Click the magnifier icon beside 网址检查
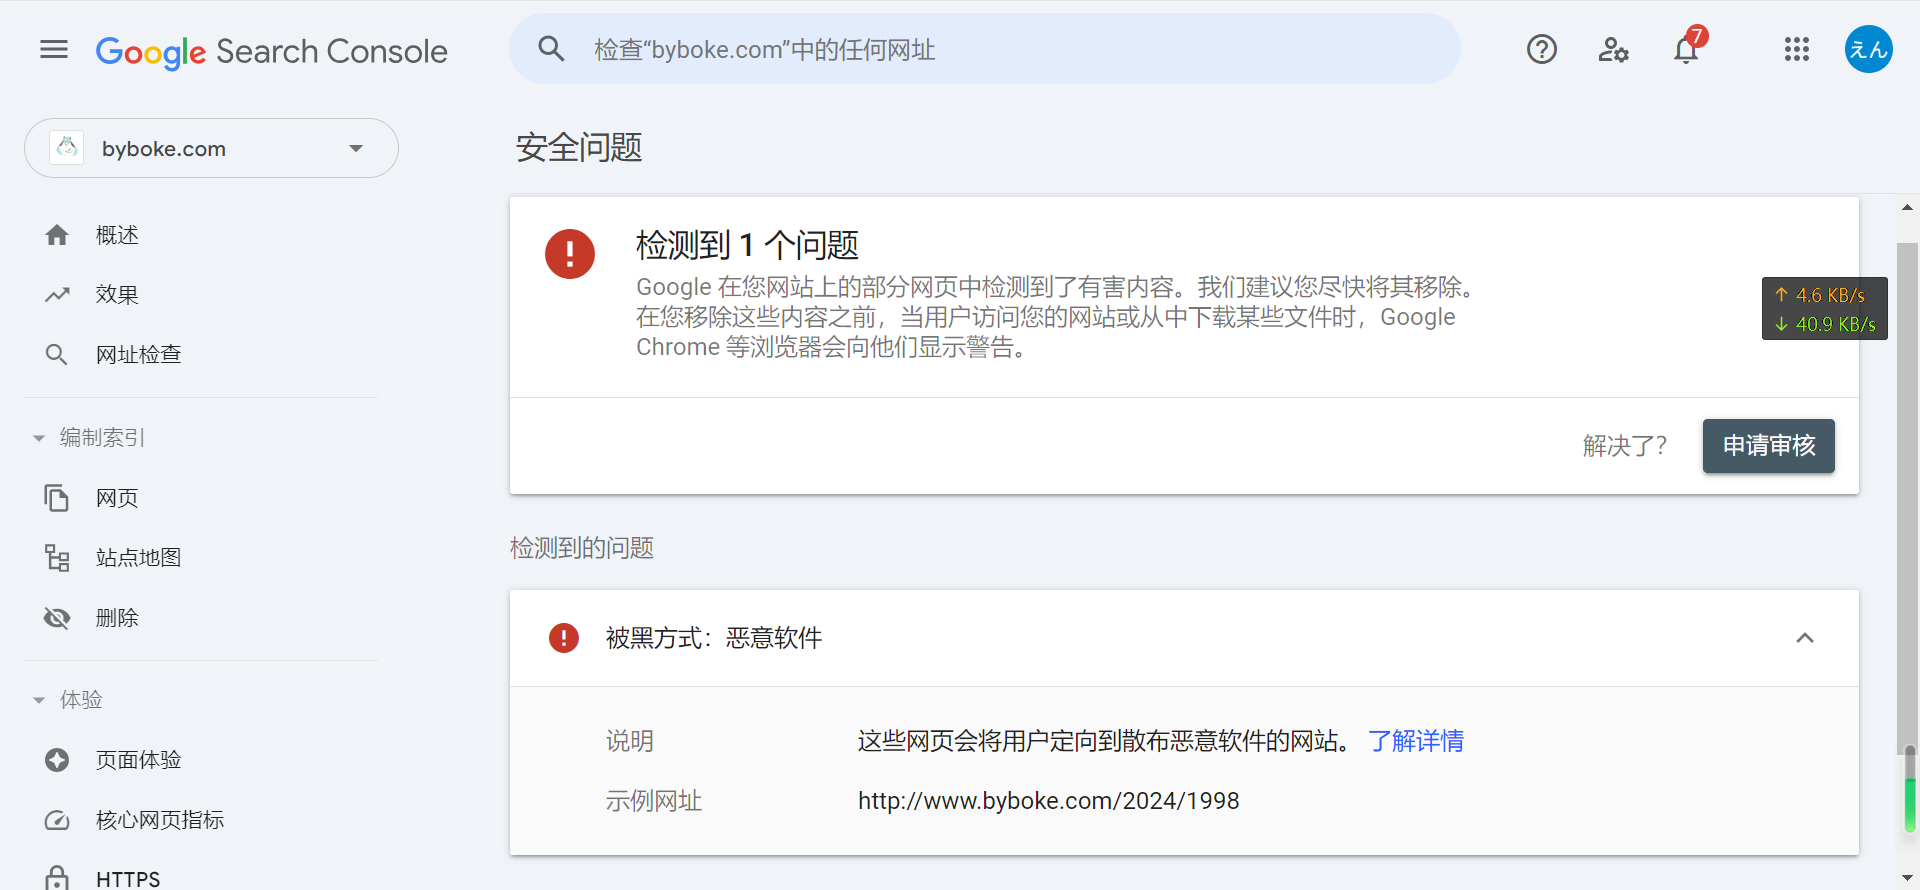 click(57, 355)
